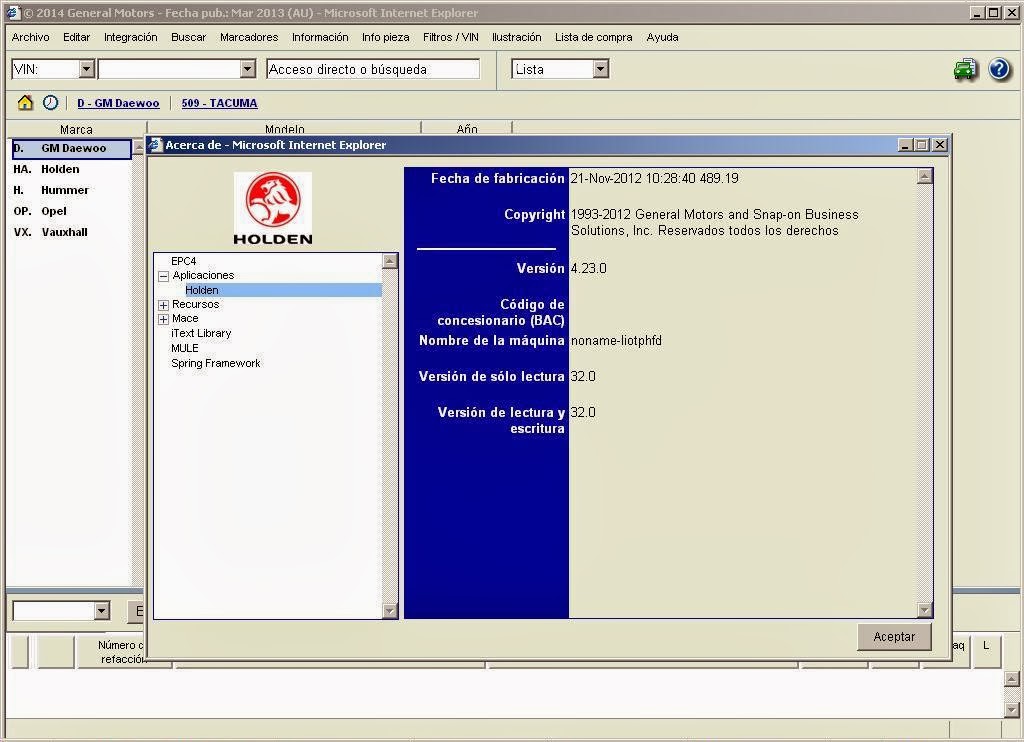Expand the Mace tree node
Image resolution: width=1024 pixels, height=742 pixels.
pos(163,319)
